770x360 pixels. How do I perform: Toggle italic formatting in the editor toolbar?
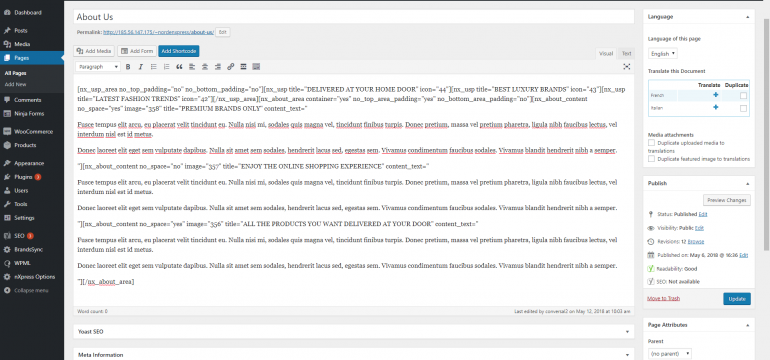(140, 67)
